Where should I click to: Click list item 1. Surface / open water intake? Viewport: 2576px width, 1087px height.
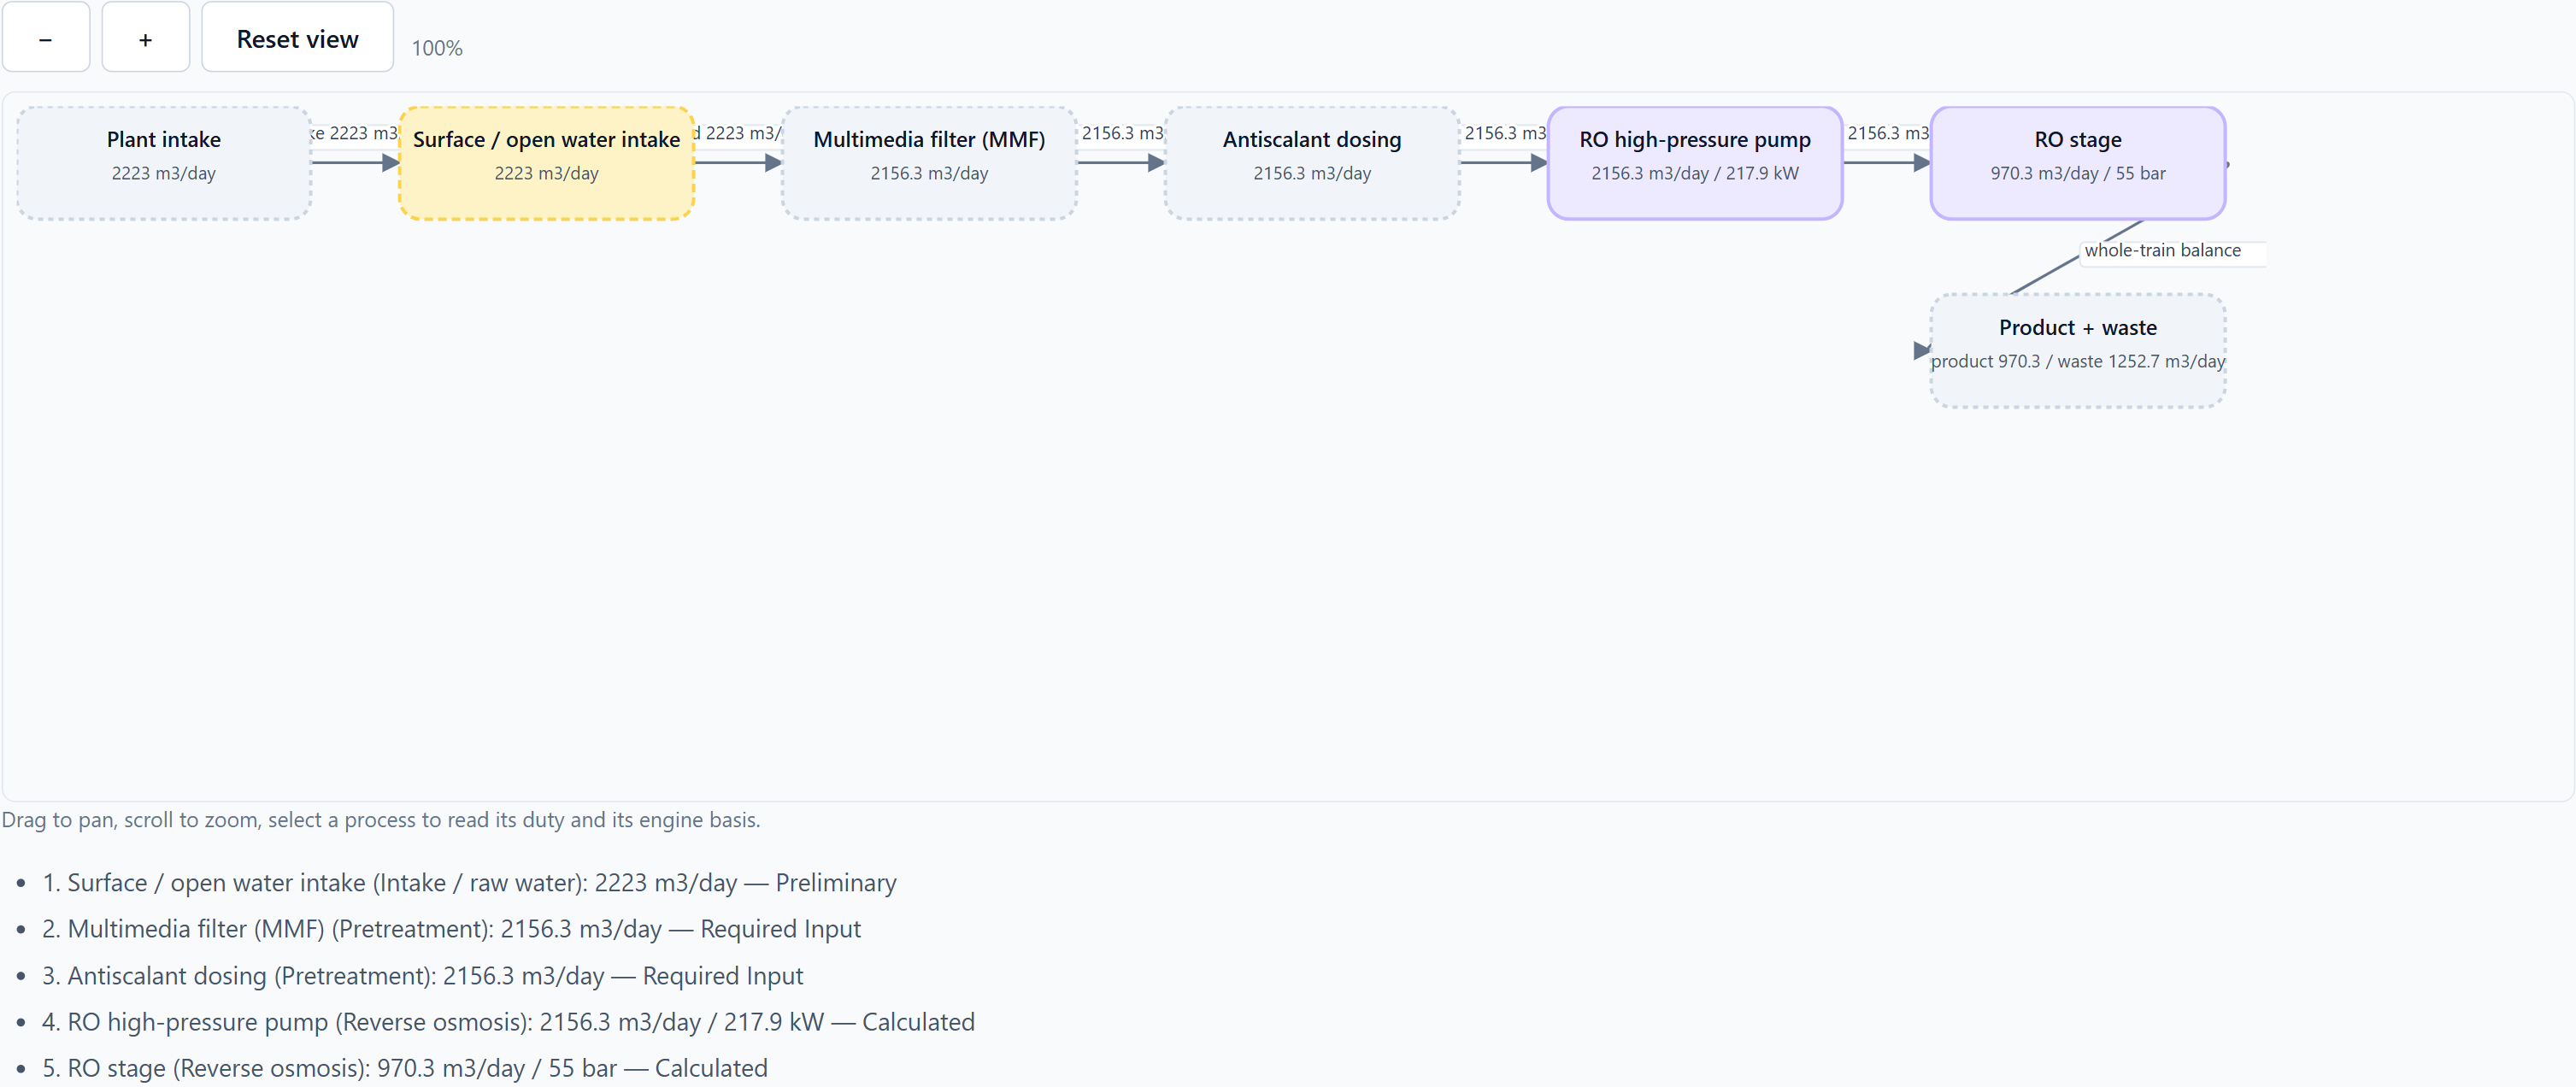point(469,883)
